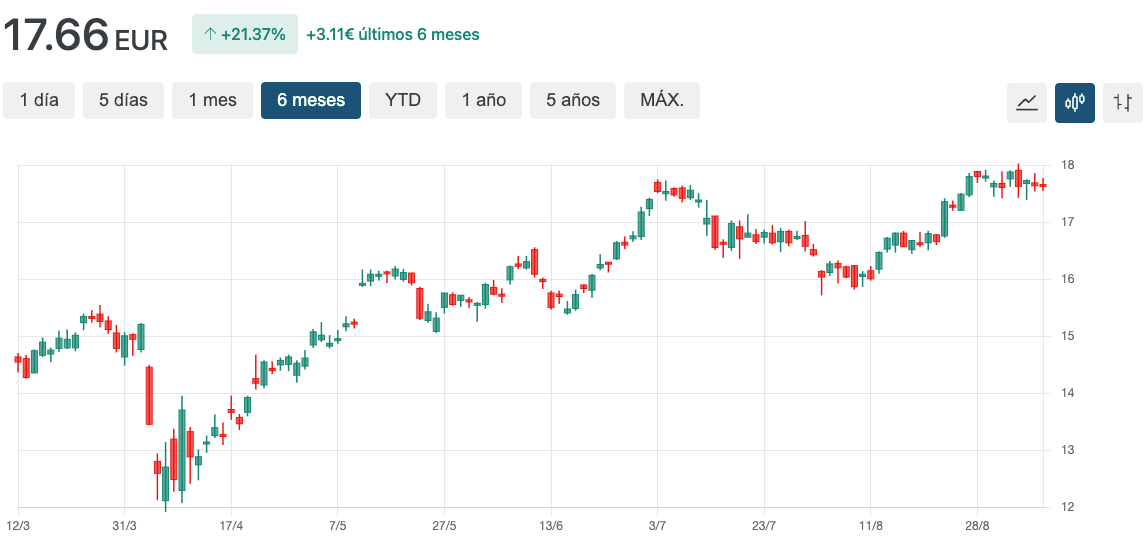Click the 3/7 date axis label
Viewport: 1147px width, 542px height.
point(657,526)
